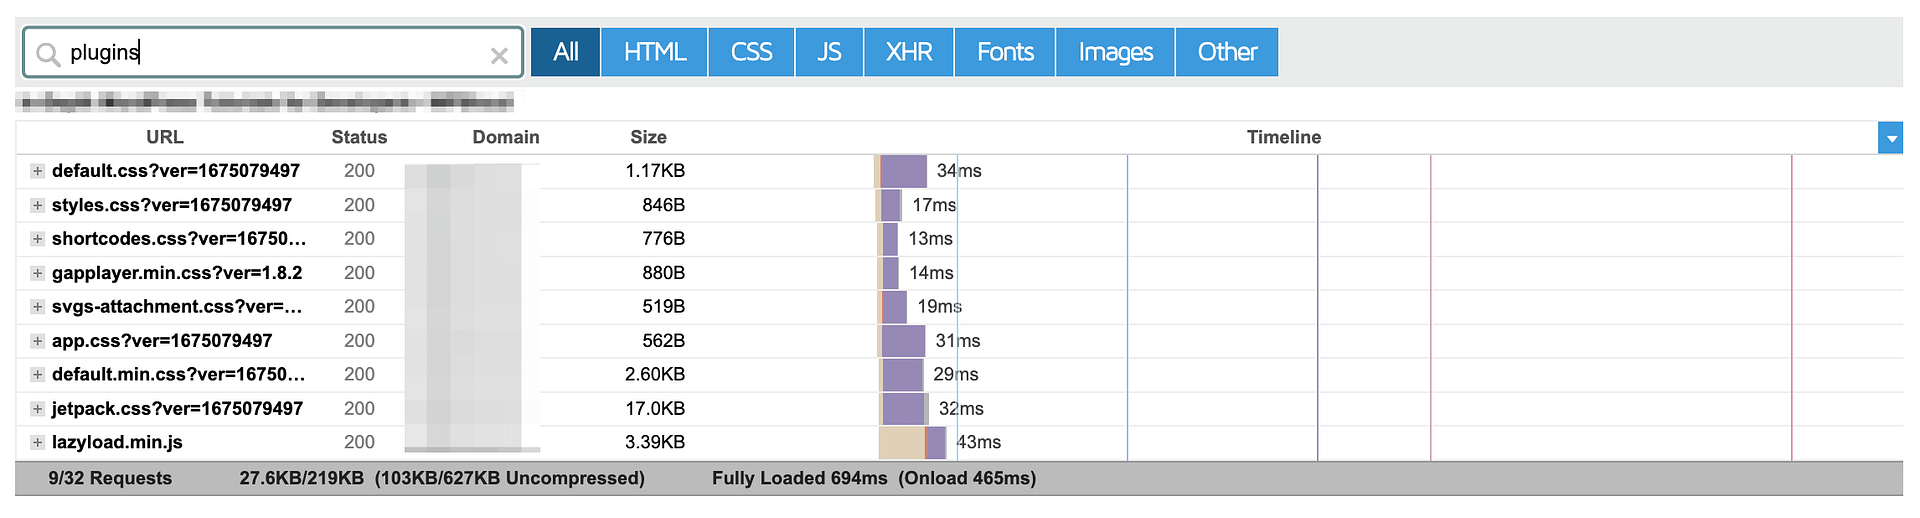The image size is (1920, 518).
Task: Expand gapplayer.min.css request details
Action: tap(37, 273)
